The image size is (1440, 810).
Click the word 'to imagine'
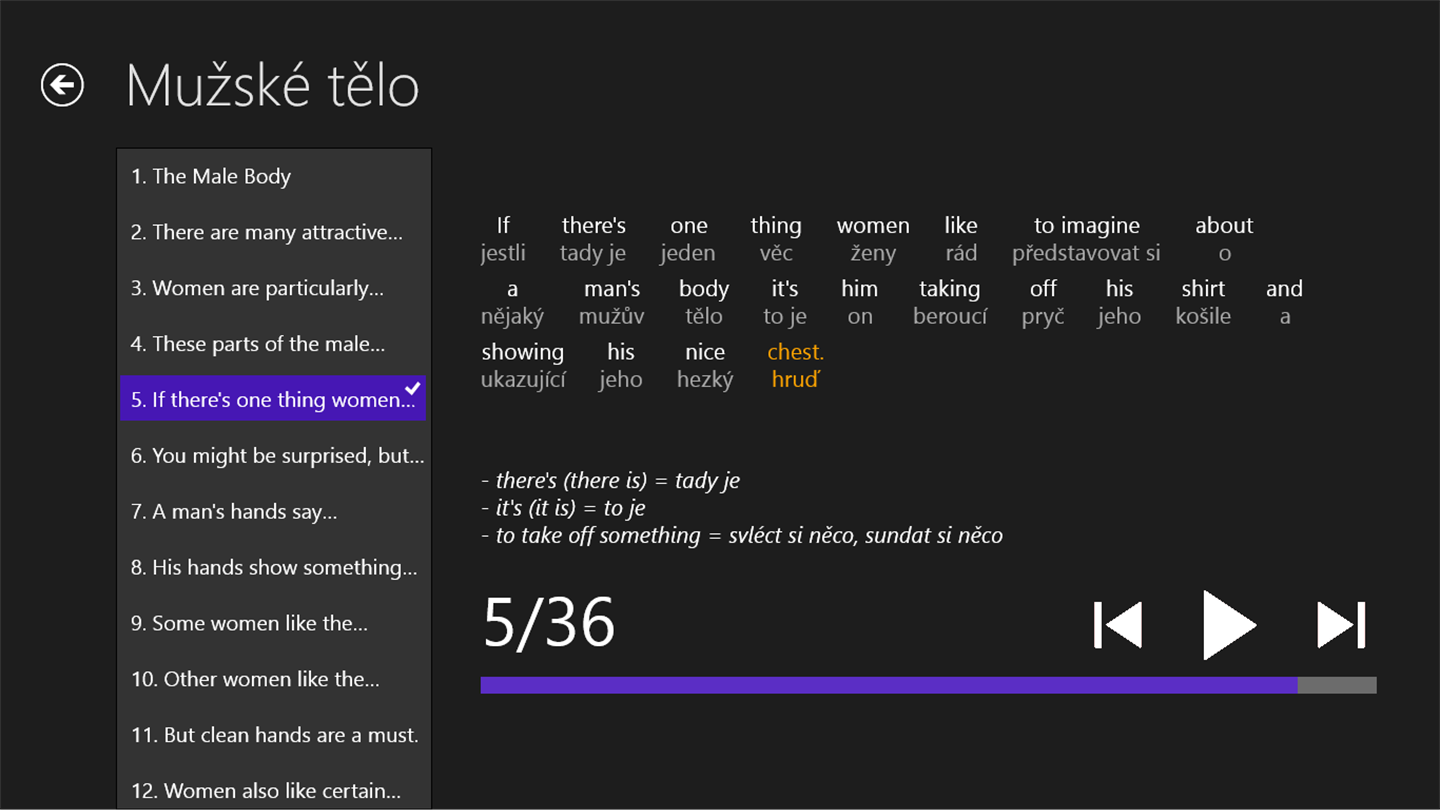point(1086,226)
